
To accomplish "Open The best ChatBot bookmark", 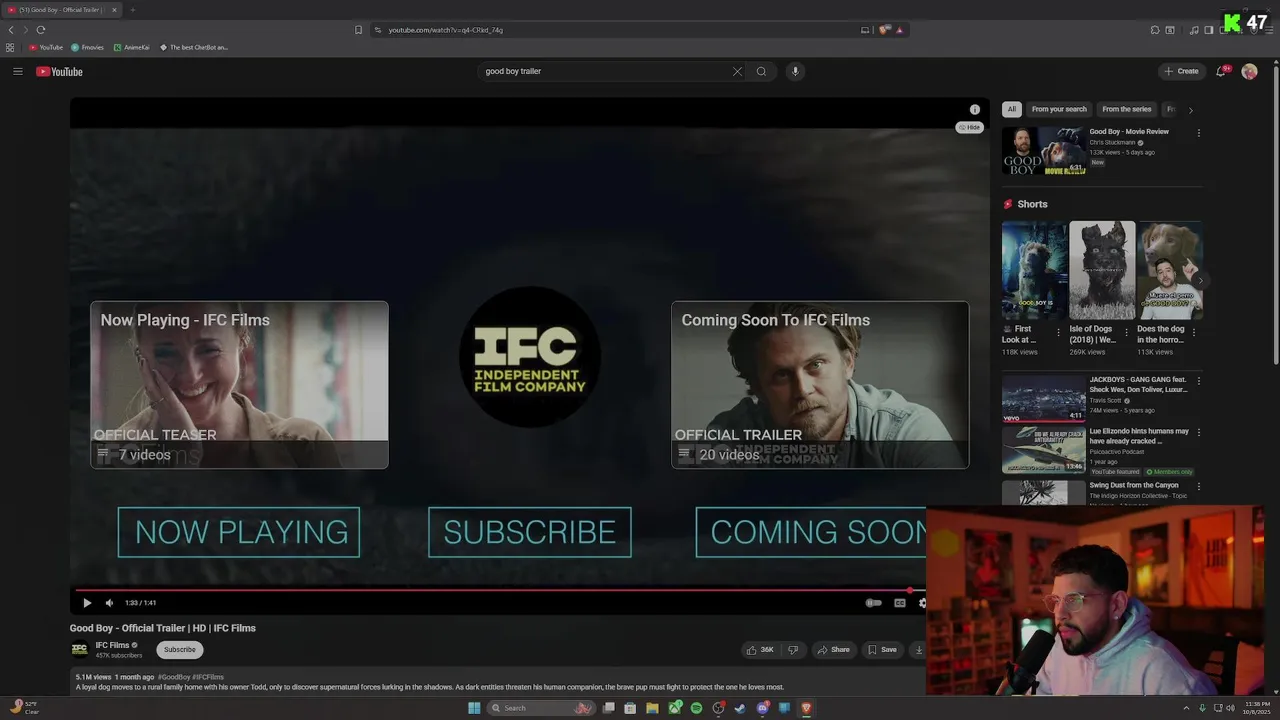I will pyautogui.click(x=194, y=47).
